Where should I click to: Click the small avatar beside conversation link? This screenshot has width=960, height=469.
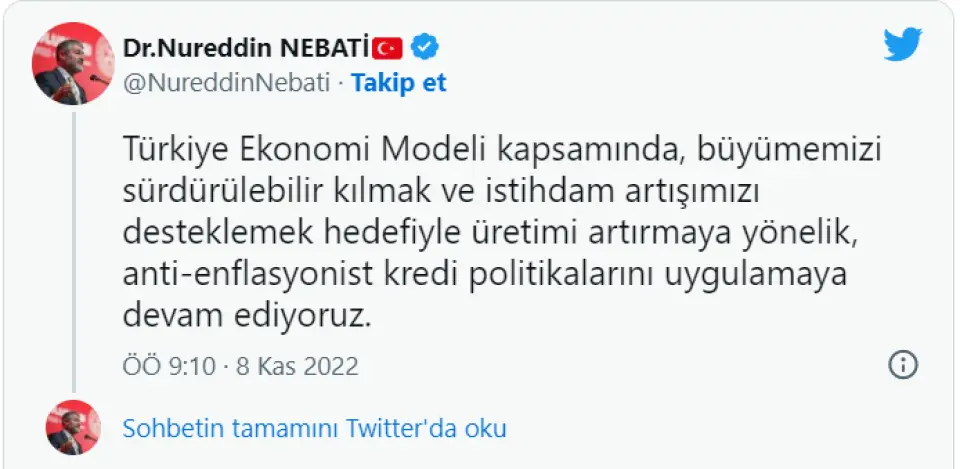74,428
